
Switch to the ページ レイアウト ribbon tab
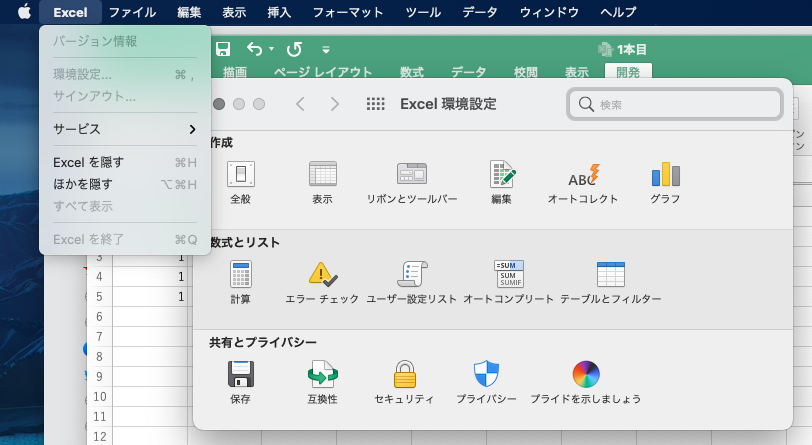323,72
